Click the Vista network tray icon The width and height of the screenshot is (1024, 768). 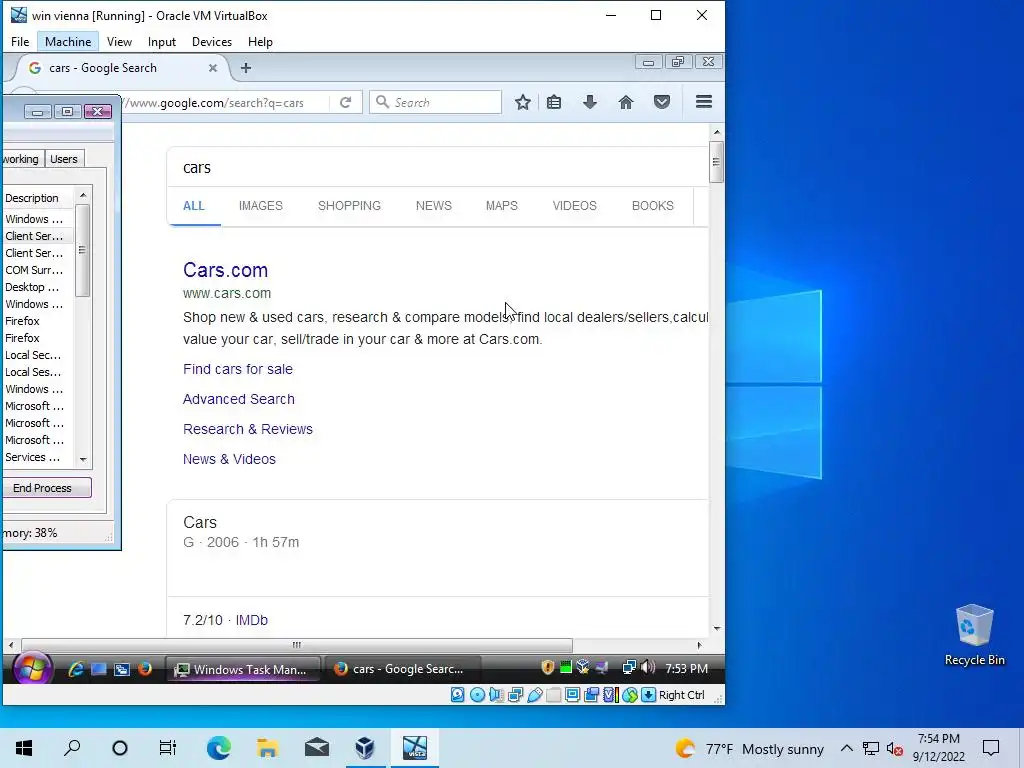click(x=628, y=667)
